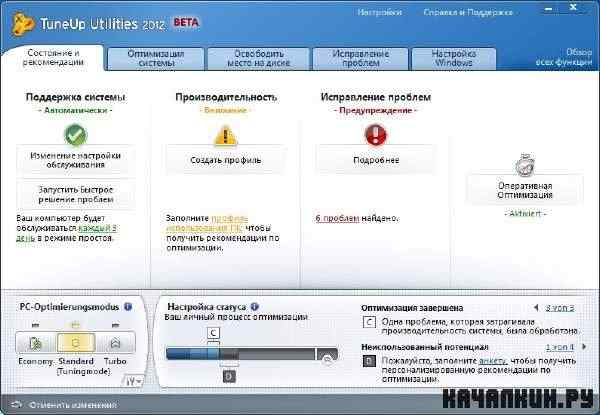Go to previous Оптимизация завершена item arrow

click(536, 308)
